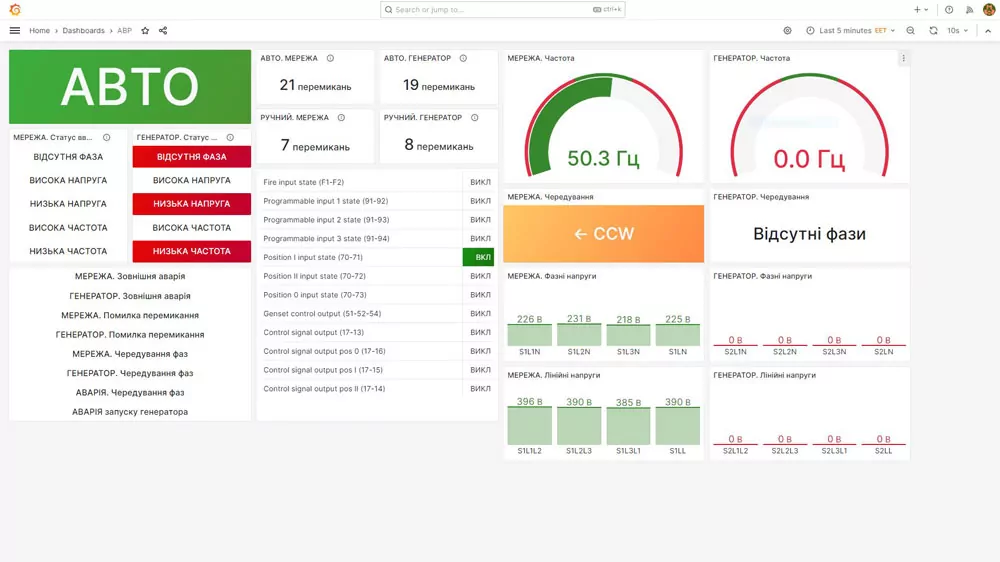
Task: Go to Dashboards breadcrumb
Action: point(84,31)
